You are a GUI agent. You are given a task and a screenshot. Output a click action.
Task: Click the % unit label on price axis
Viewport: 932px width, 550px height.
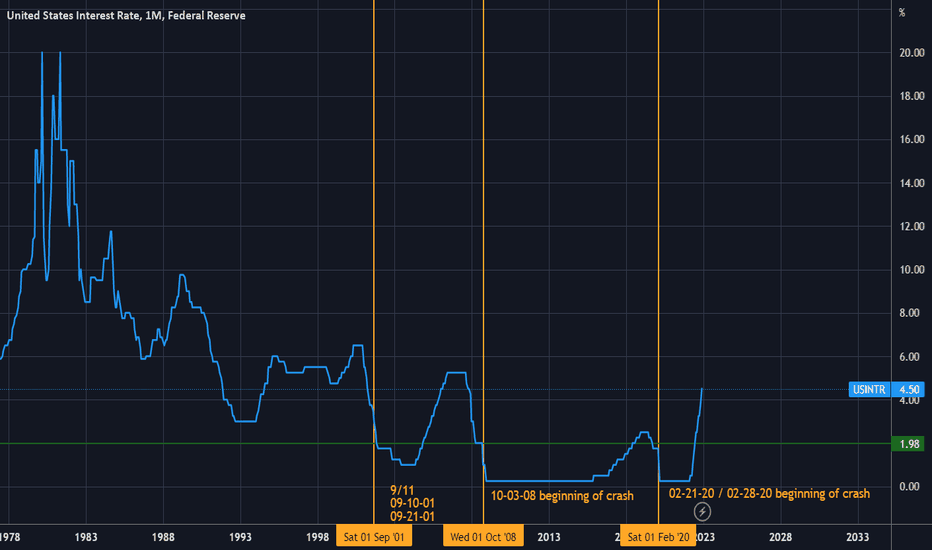(902, 12)
